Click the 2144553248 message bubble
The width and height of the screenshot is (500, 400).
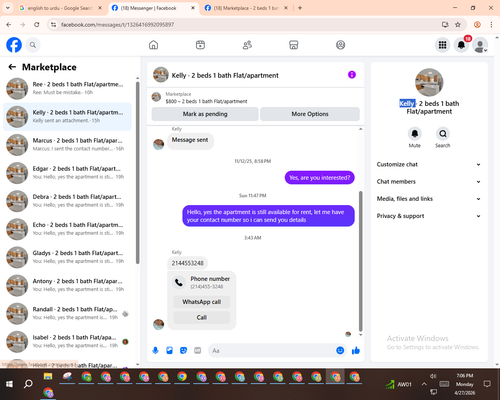(187, 263)
